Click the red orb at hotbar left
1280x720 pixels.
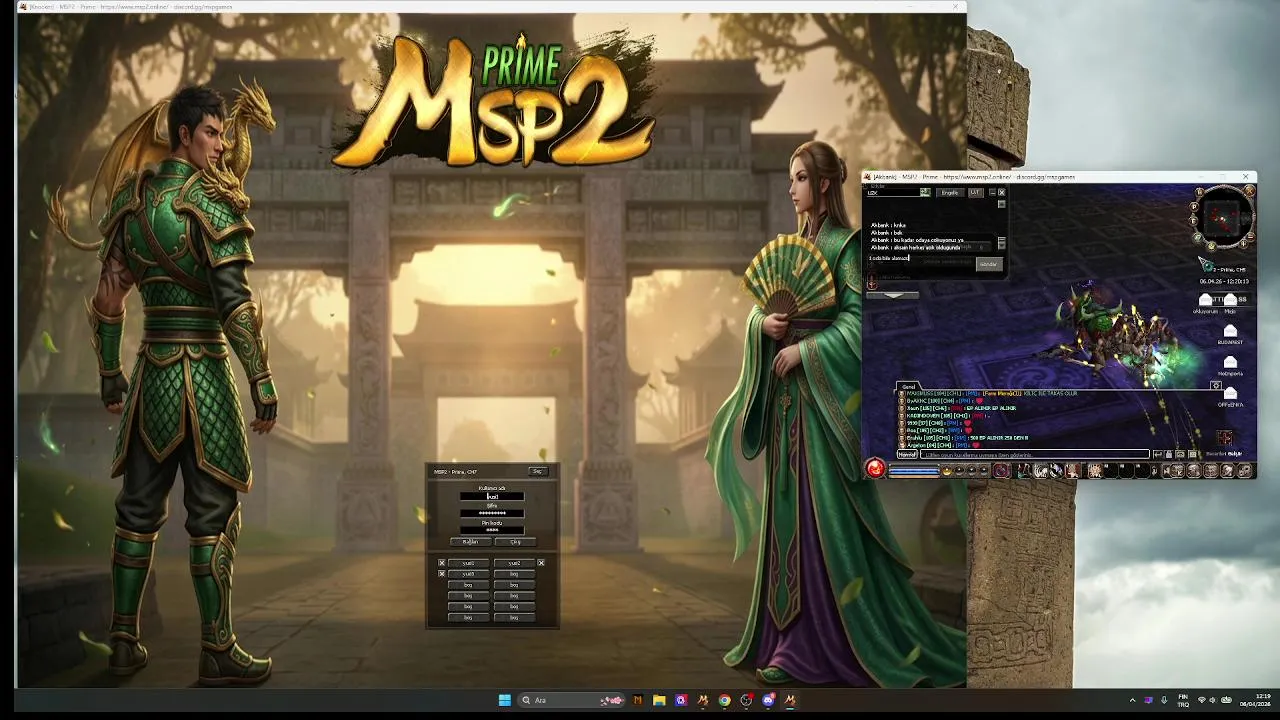click(875, 469)
